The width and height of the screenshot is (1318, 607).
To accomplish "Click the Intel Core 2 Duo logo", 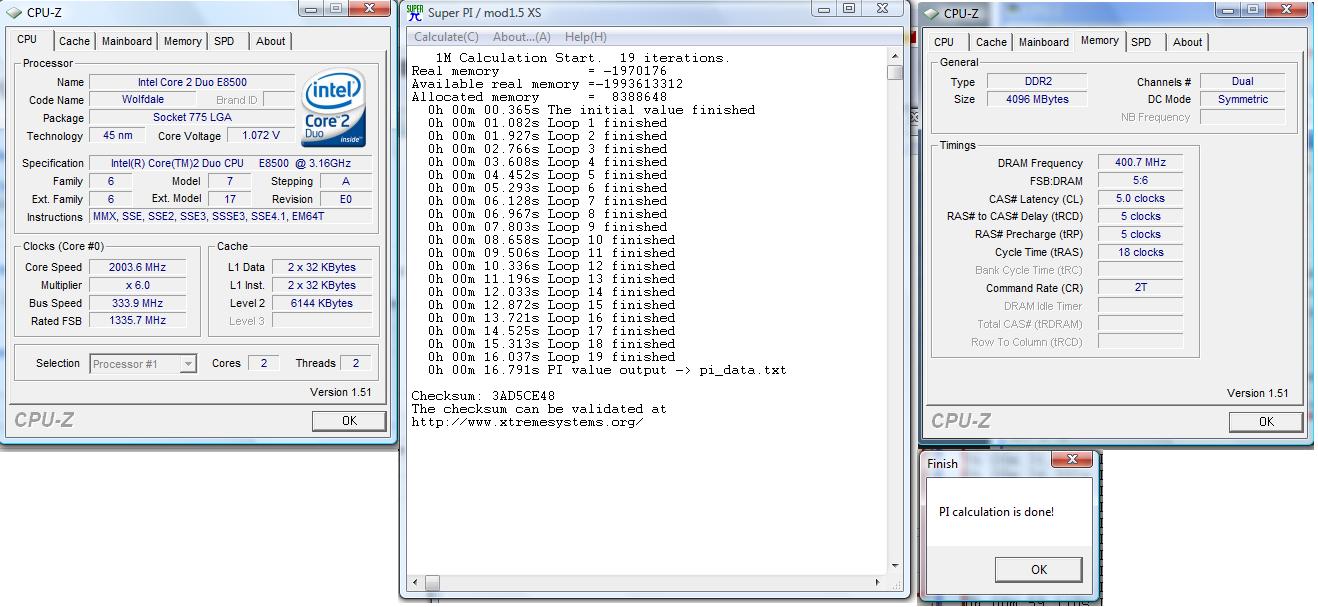I will (334, 107).
